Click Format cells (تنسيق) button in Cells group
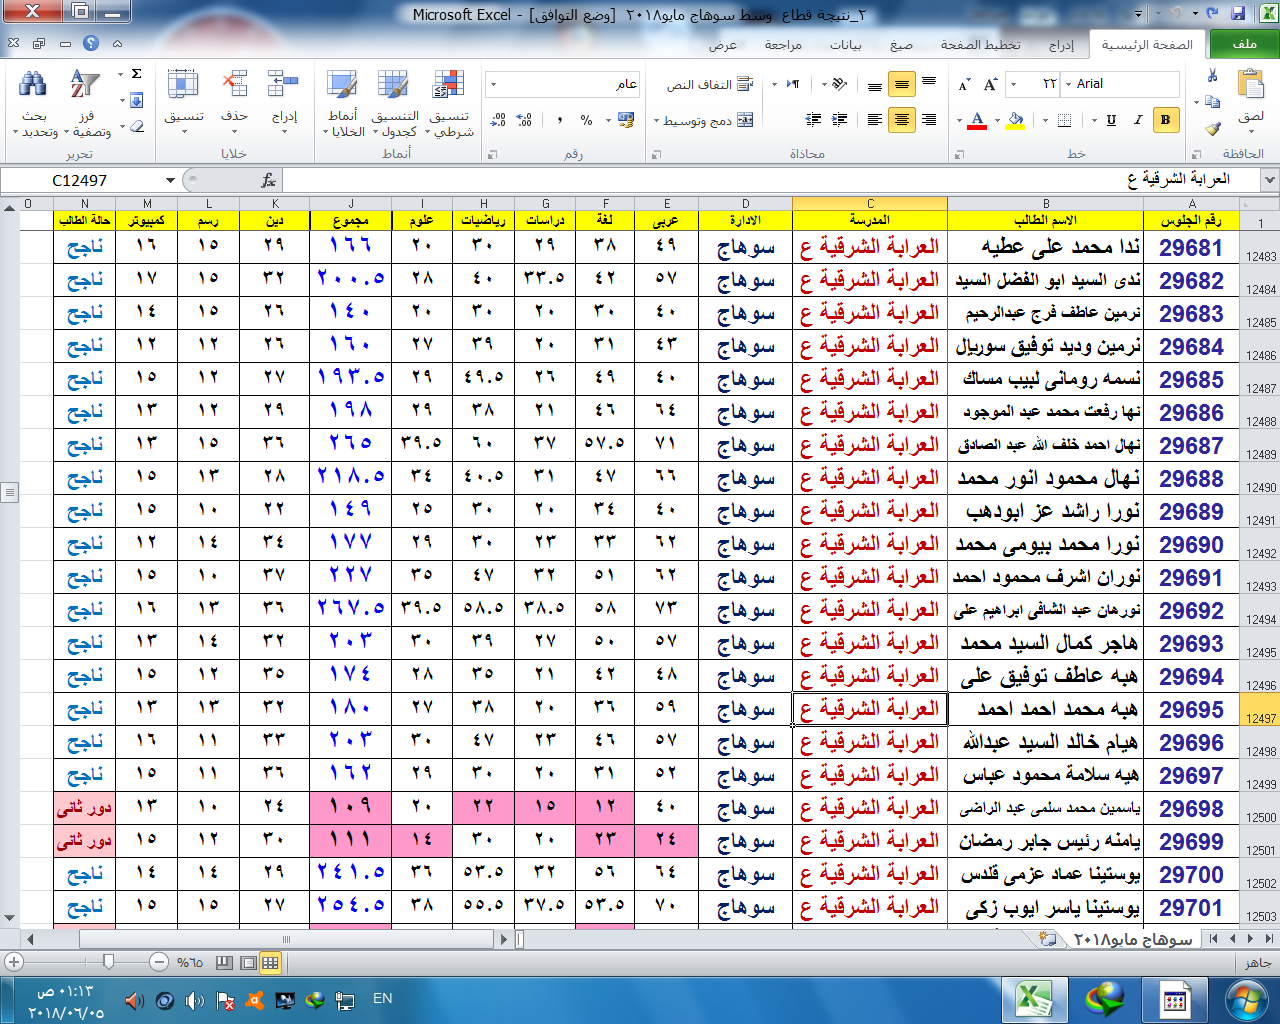The image size is (1280, 1024). 184,100
